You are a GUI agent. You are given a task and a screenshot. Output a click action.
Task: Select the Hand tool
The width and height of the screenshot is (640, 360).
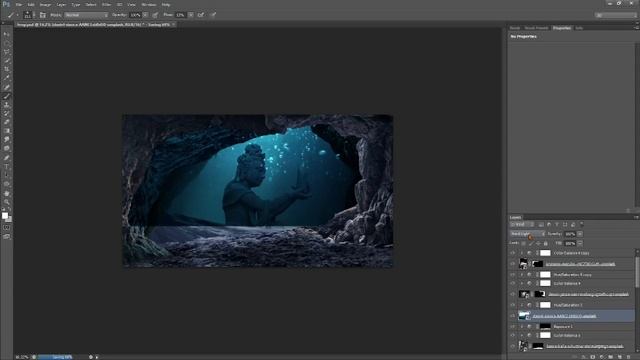pyautogui.click(x=7, y=193)
